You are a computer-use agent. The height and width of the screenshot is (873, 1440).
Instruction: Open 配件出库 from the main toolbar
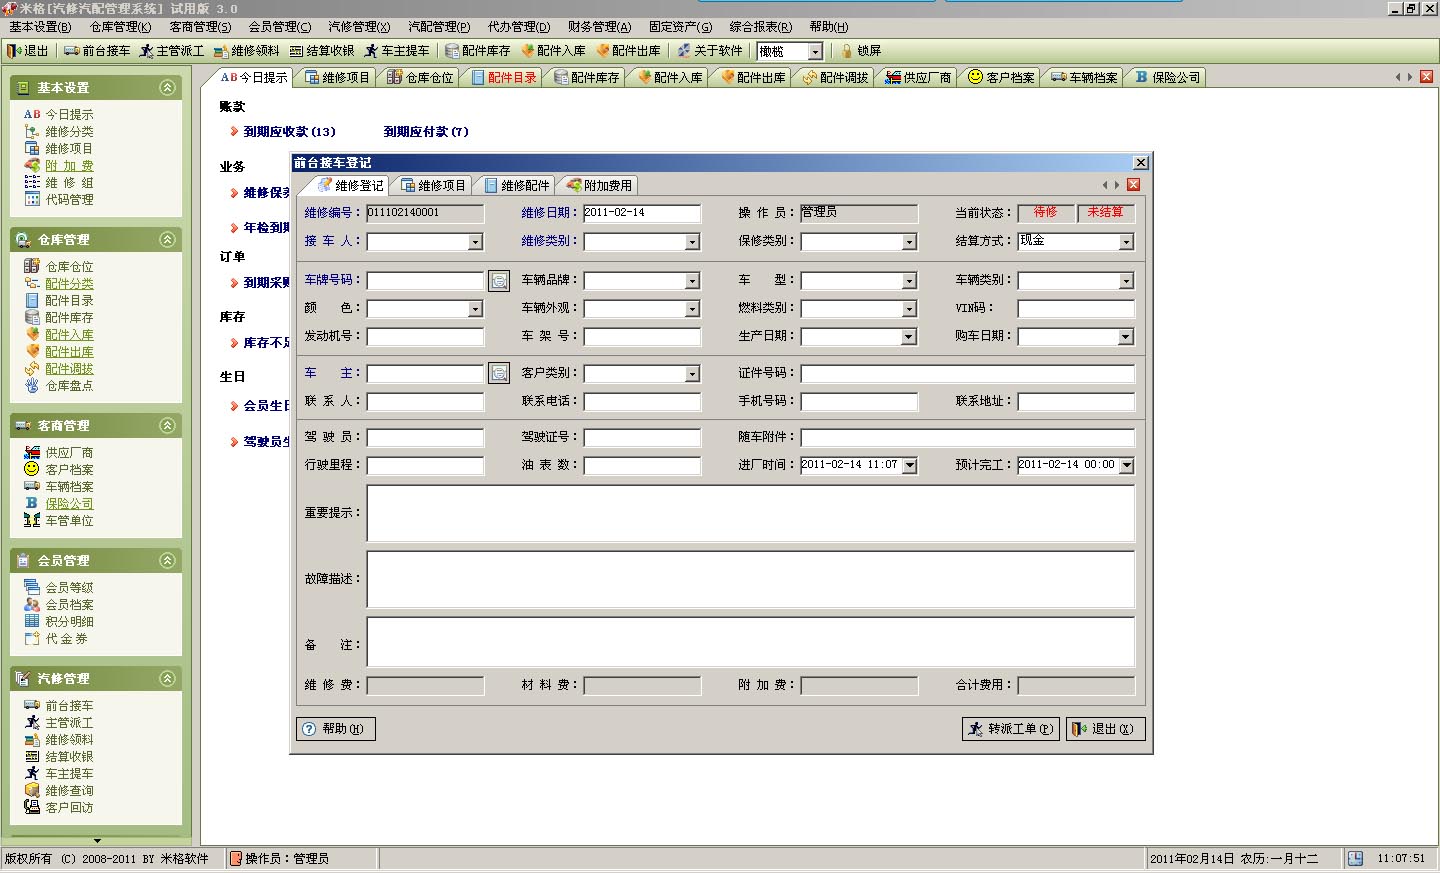pos(628,51)
